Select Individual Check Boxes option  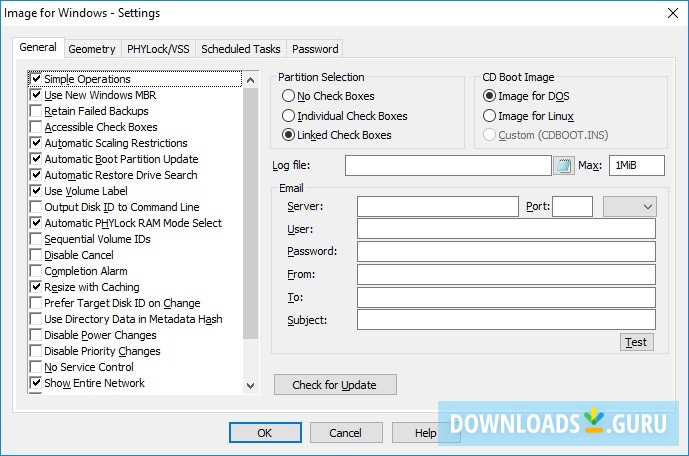tap(288, 116)
